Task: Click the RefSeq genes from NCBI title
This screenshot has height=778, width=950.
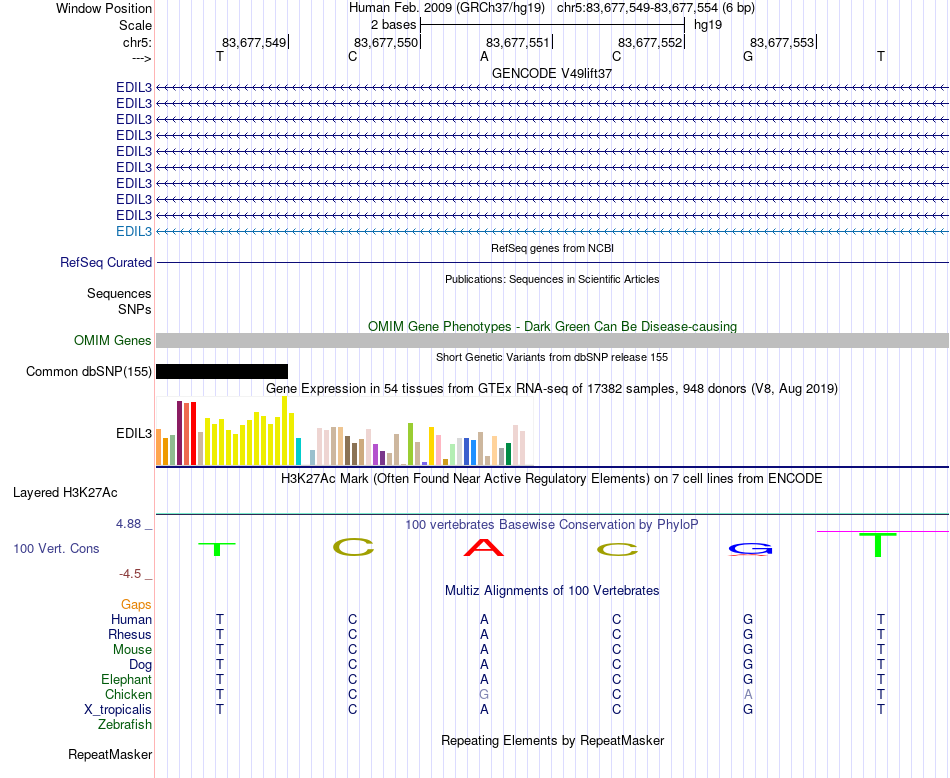Action: point(552,248)
